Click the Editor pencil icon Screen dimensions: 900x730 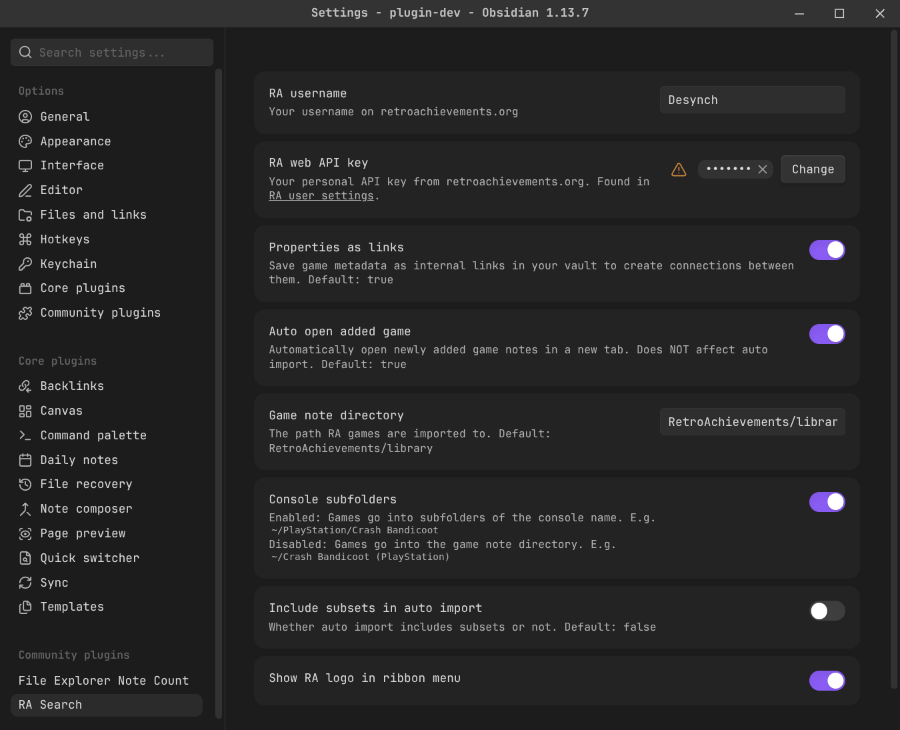25,190
